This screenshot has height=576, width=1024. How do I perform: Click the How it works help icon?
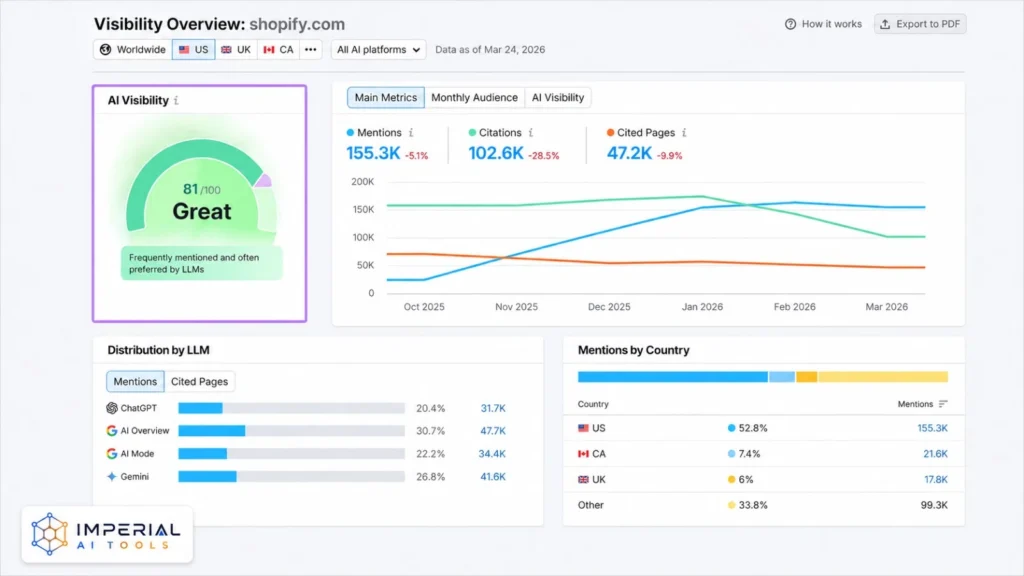coord(790,24)
